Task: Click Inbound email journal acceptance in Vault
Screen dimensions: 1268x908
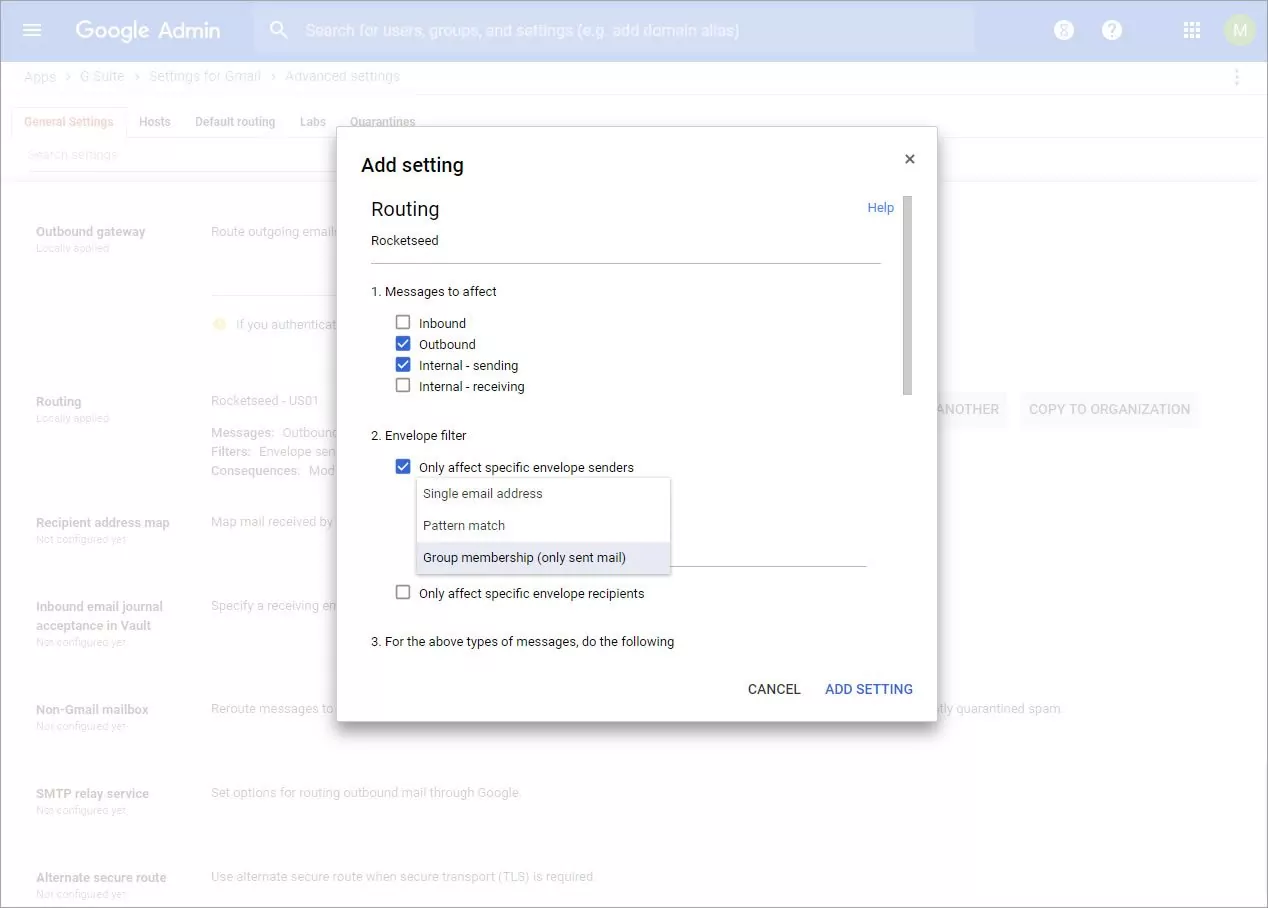Action: 99,616
